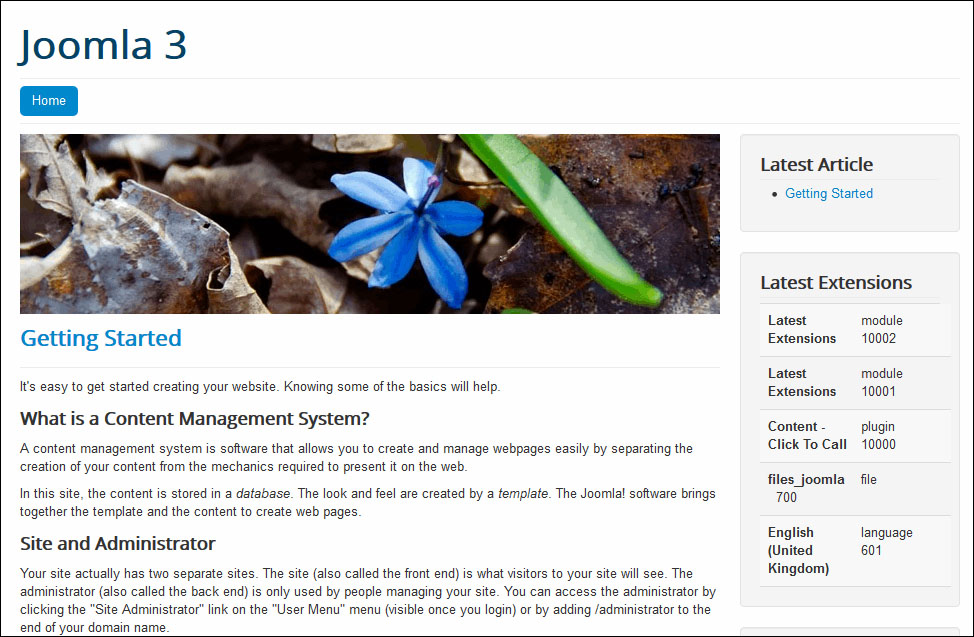The image size is (974, 637).
Task: Click the paragraph starting 'Your site actually has'
Action: point(368,600)
